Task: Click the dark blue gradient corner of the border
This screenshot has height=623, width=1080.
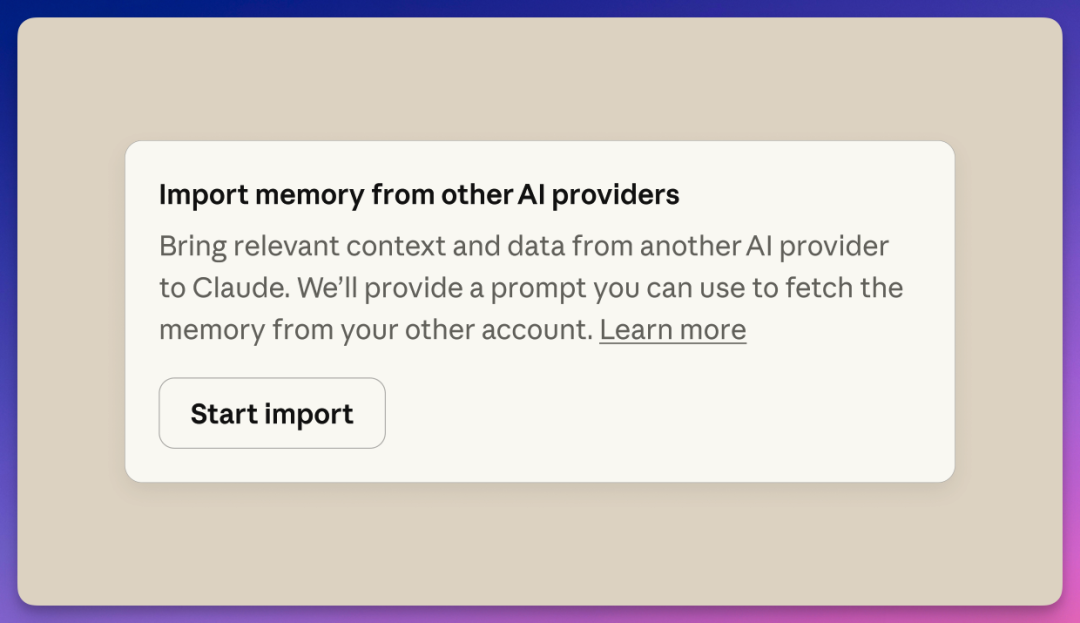Action: (x=8, y=8)
